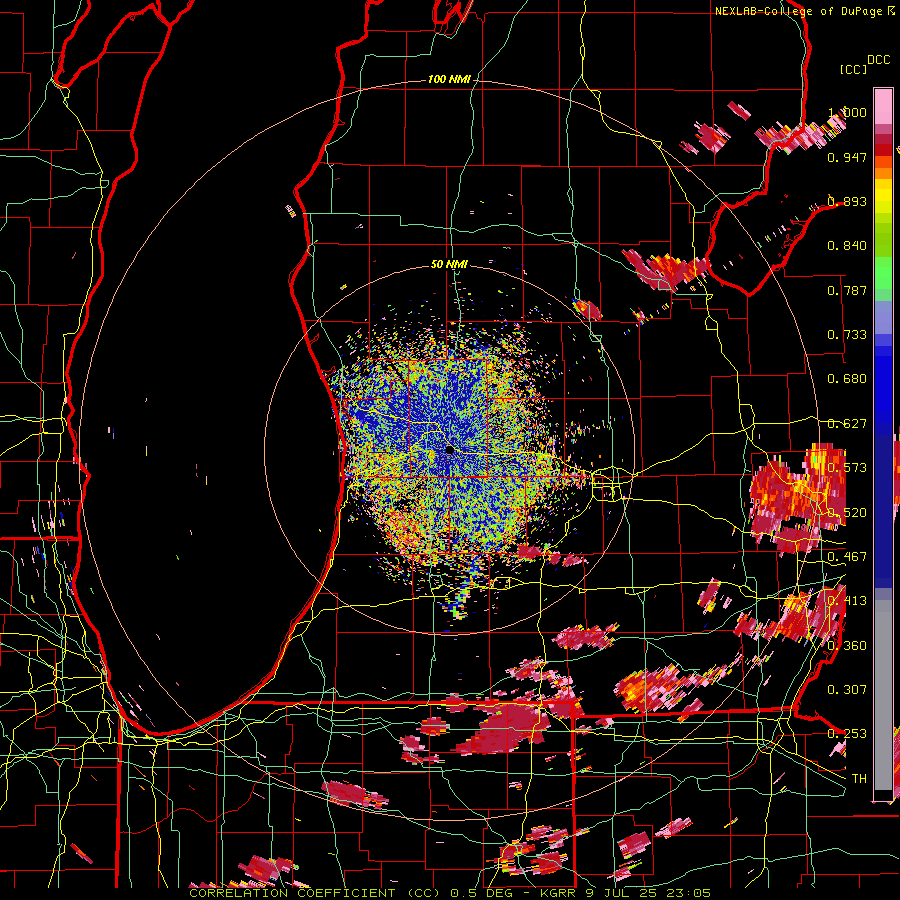900x900 pixels.
Task: Click the black radar site dot at center
Action: 449,449
